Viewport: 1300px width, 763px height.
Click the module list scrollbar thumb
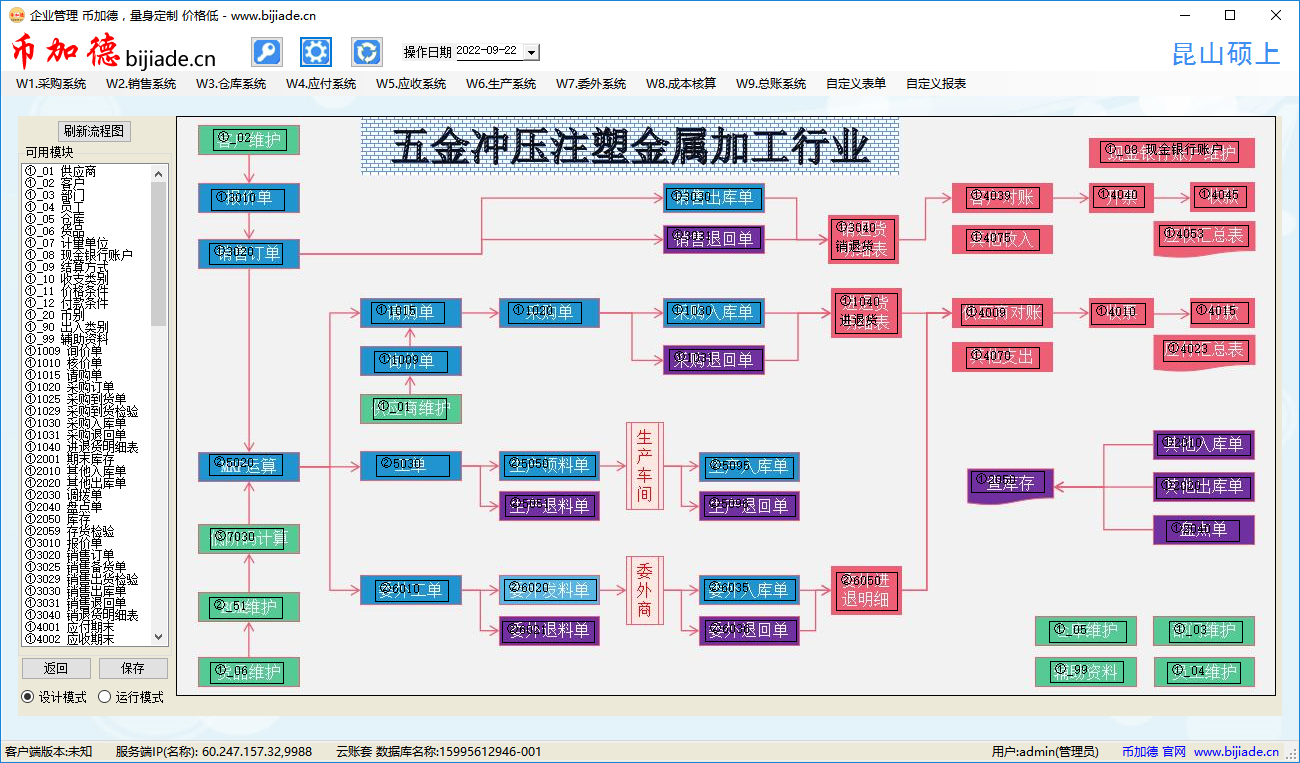pos(159,253)
